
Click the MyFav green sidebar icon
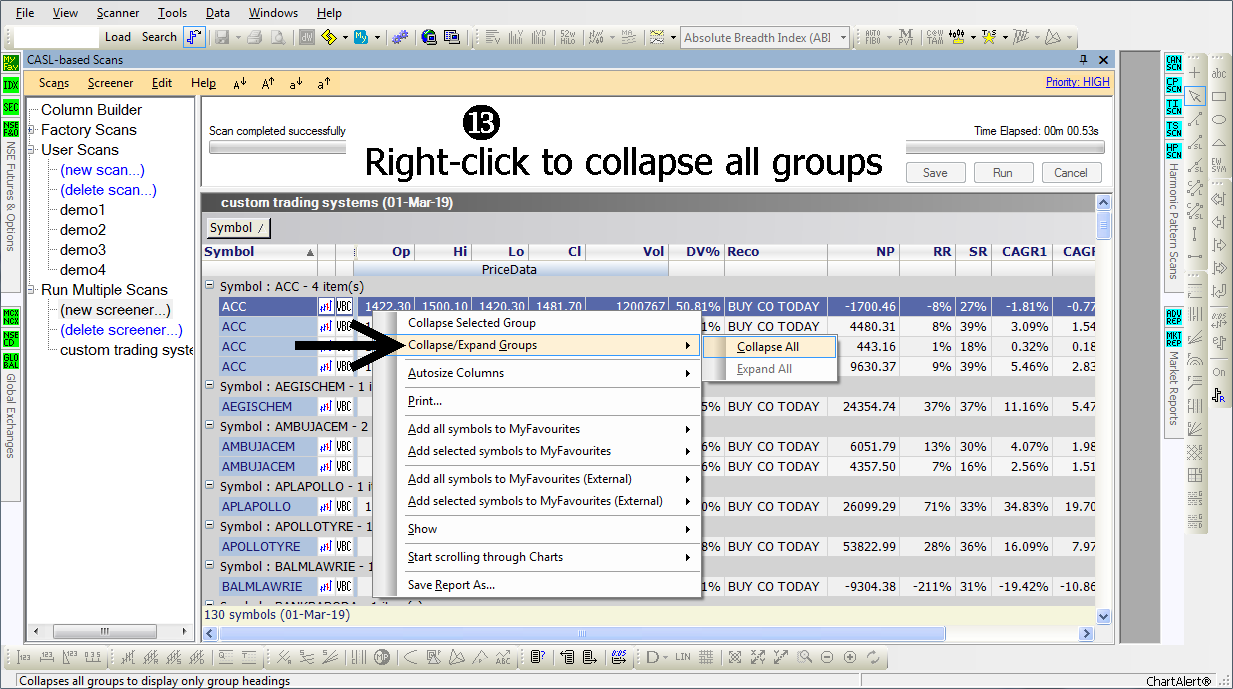[11, 63]
